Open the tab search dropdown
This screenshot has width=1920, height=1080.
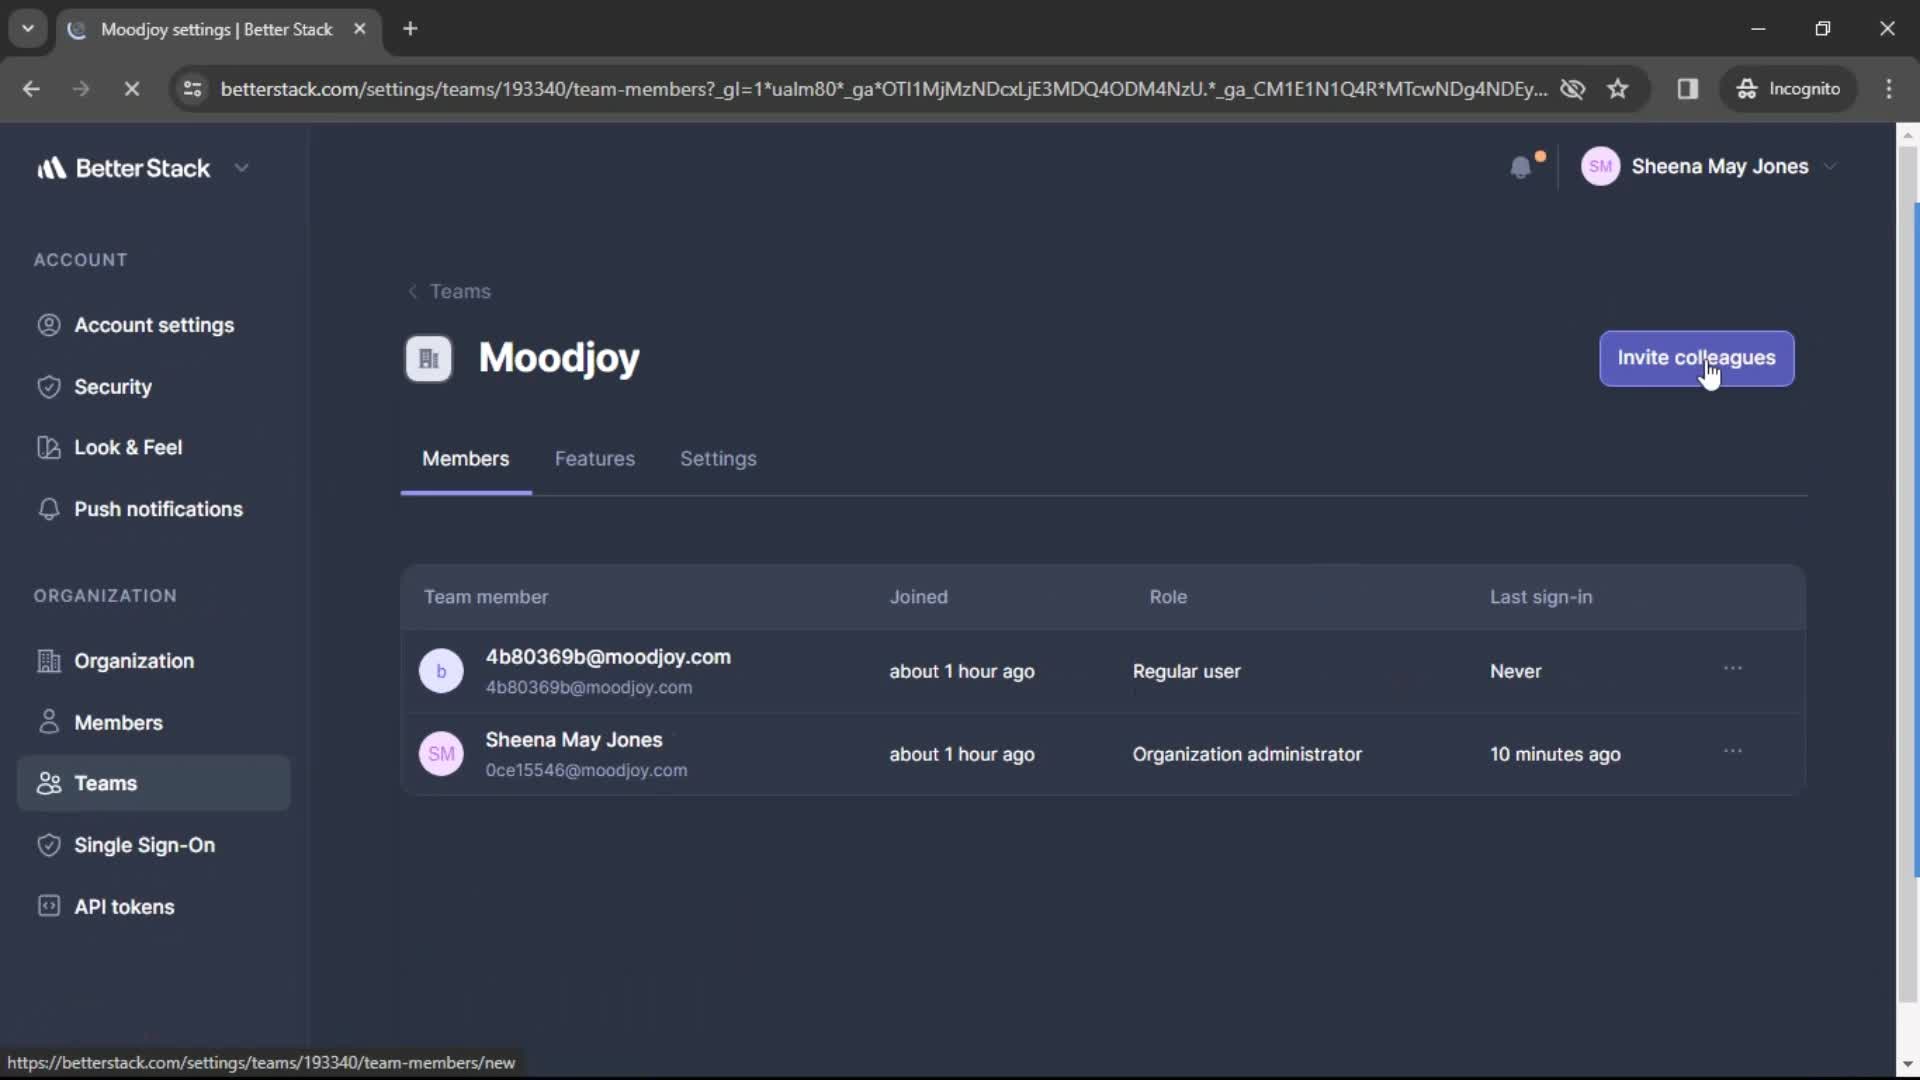(x=28, y=29)
